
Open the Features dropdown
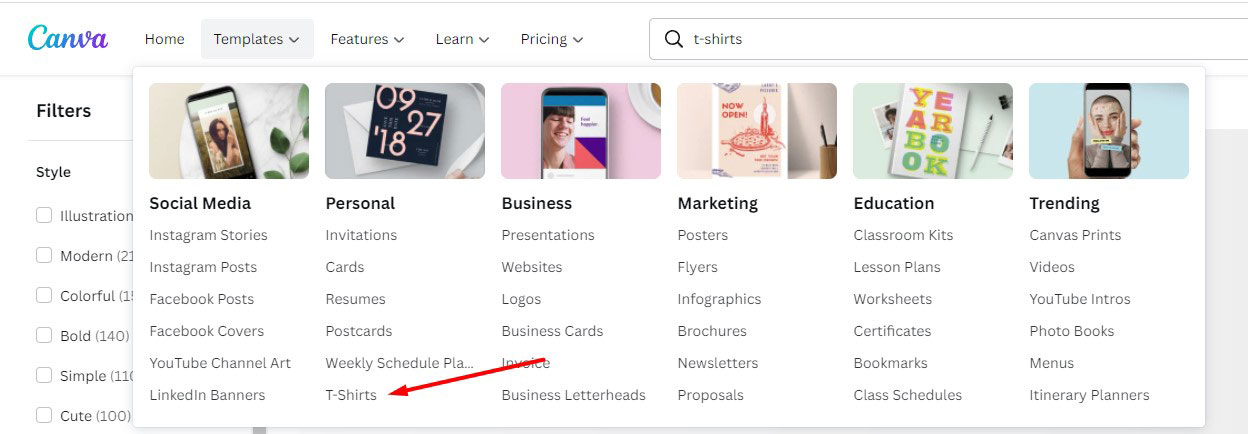pyautogui.click(x=367, y=39)
